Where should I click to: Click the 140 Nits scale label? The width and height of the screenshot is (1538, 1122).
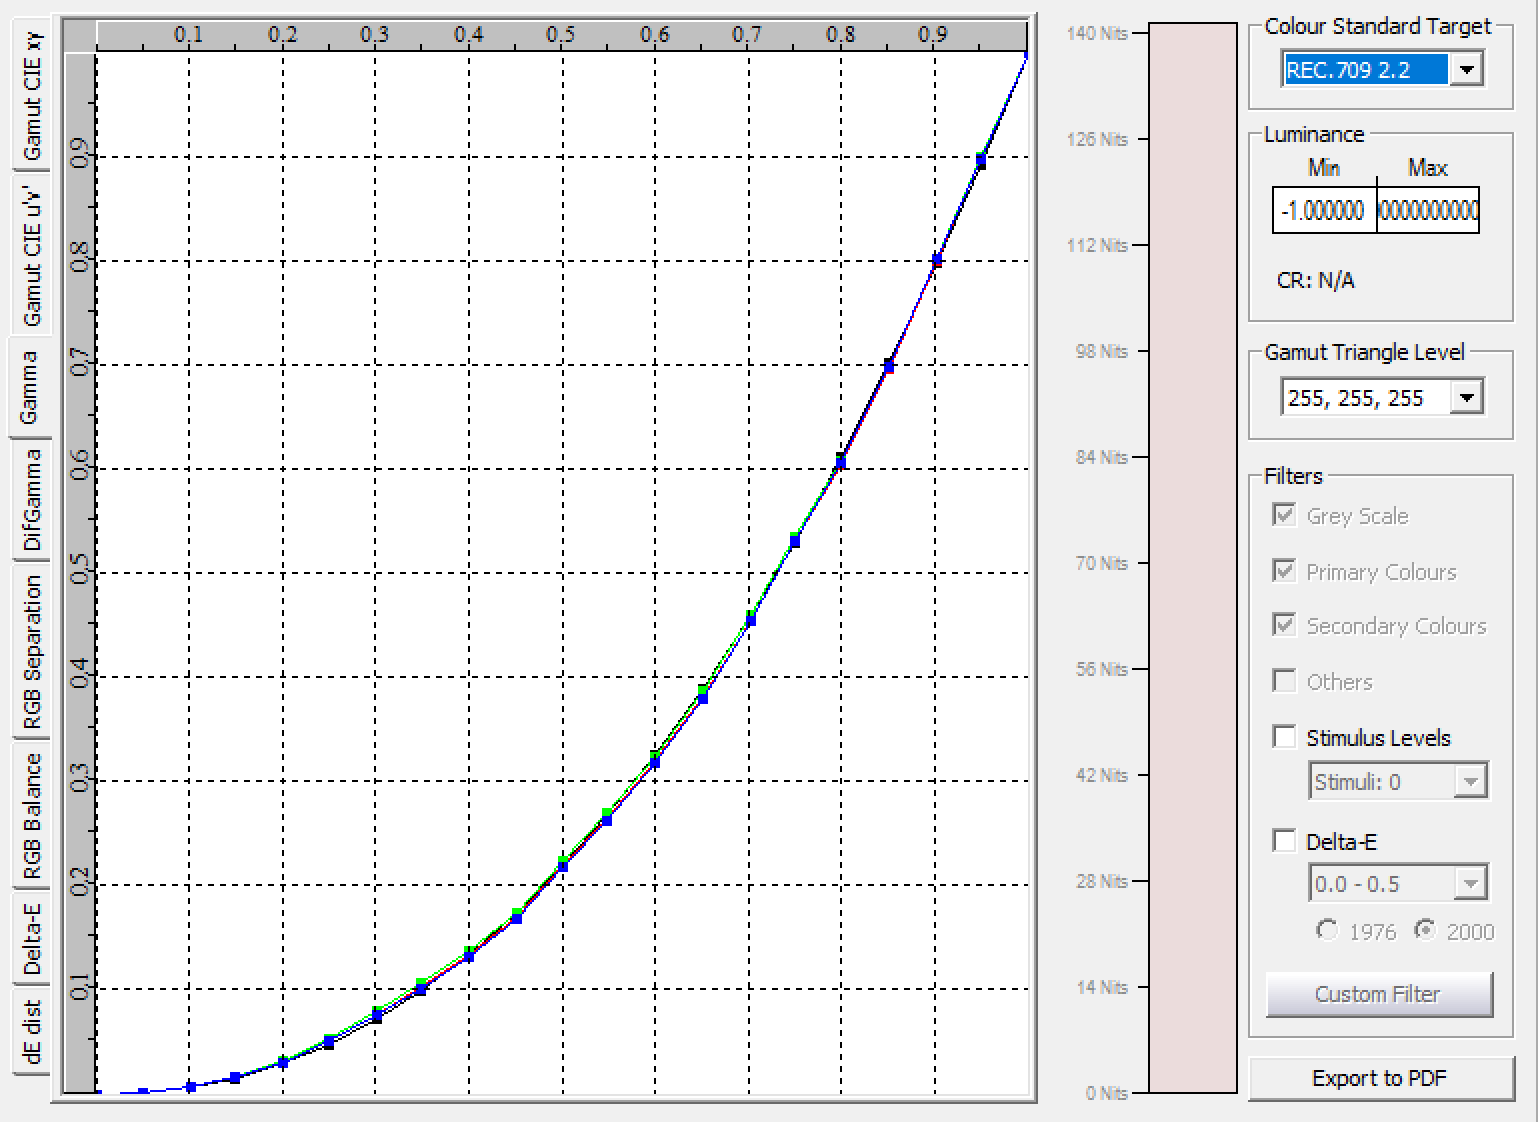point(1097,34)
